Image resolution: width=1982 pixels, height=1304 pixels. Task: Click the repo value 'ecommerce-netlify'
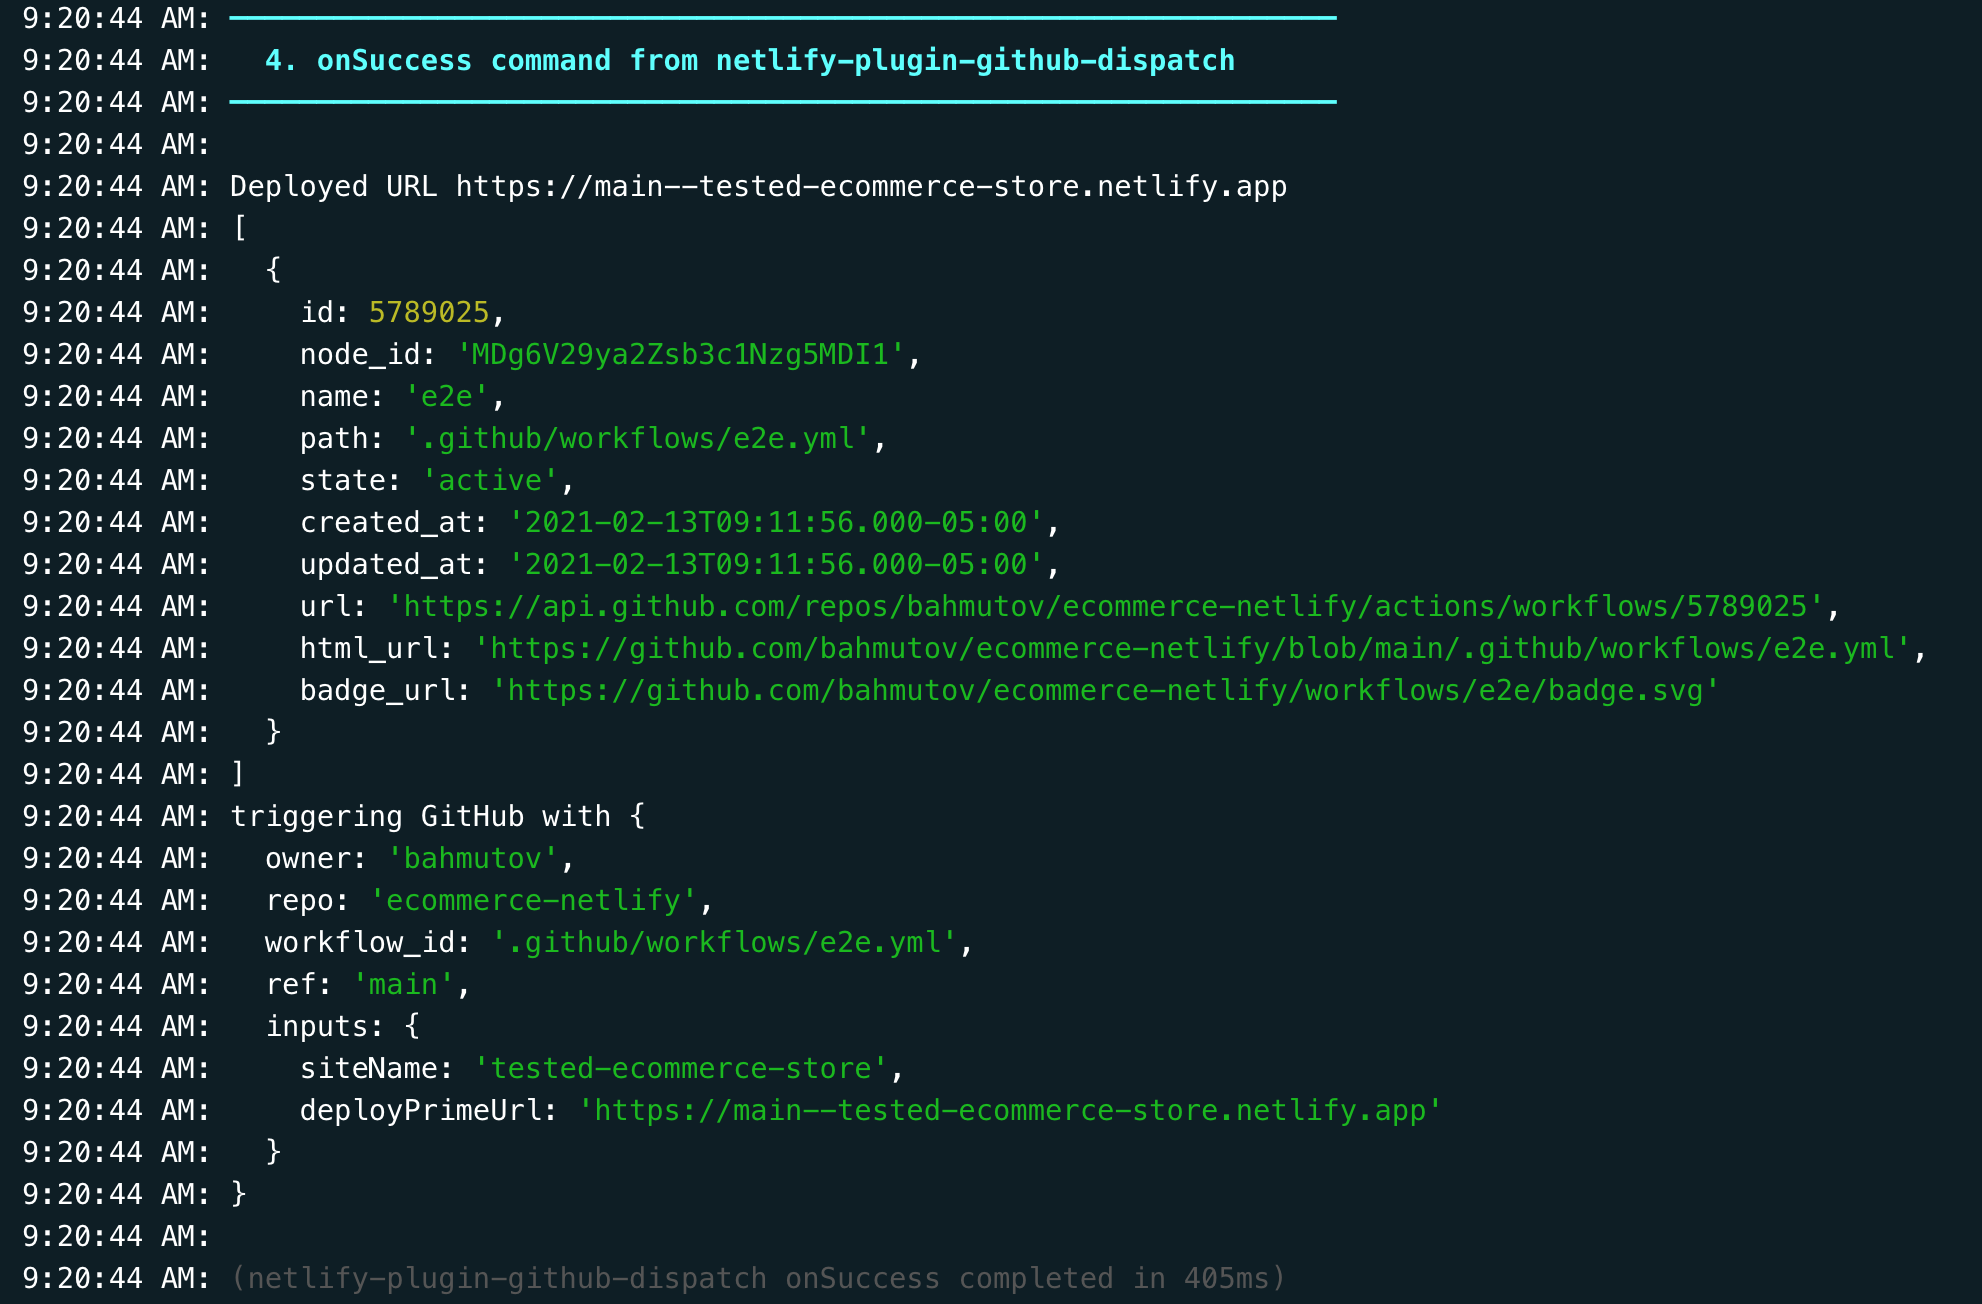tap(532, 900)
